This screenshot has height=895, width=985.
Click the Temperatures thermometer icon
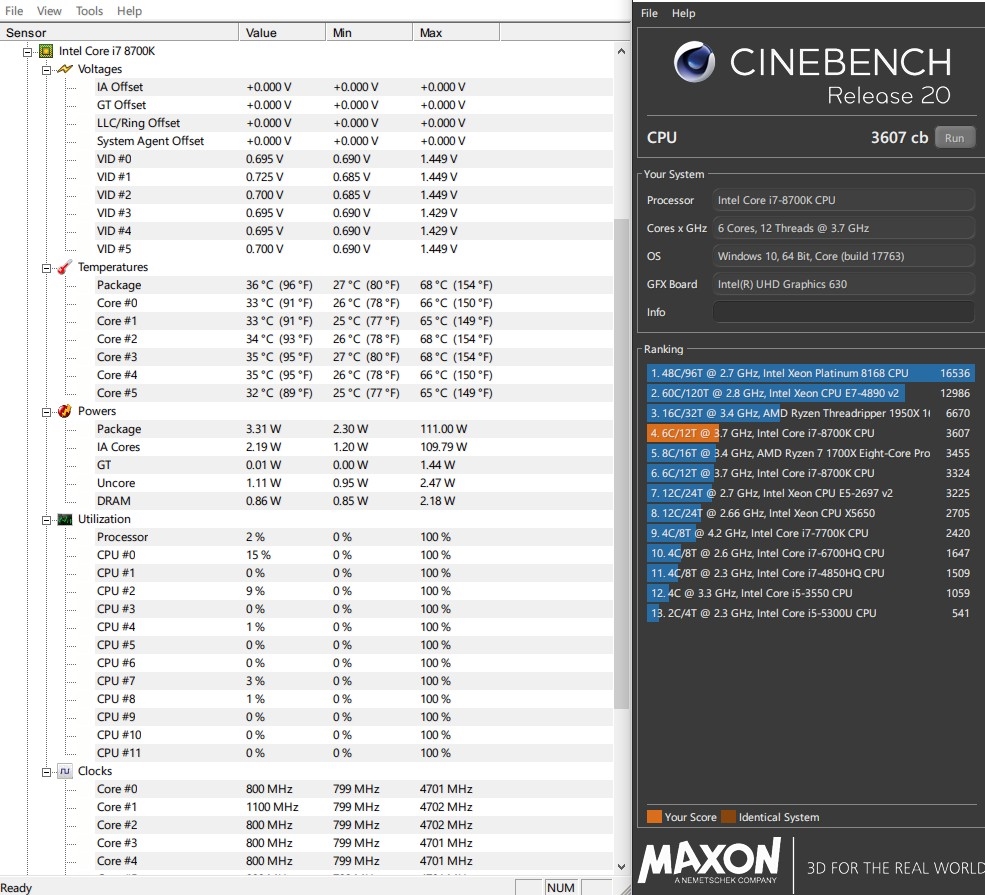pos(64,267)
